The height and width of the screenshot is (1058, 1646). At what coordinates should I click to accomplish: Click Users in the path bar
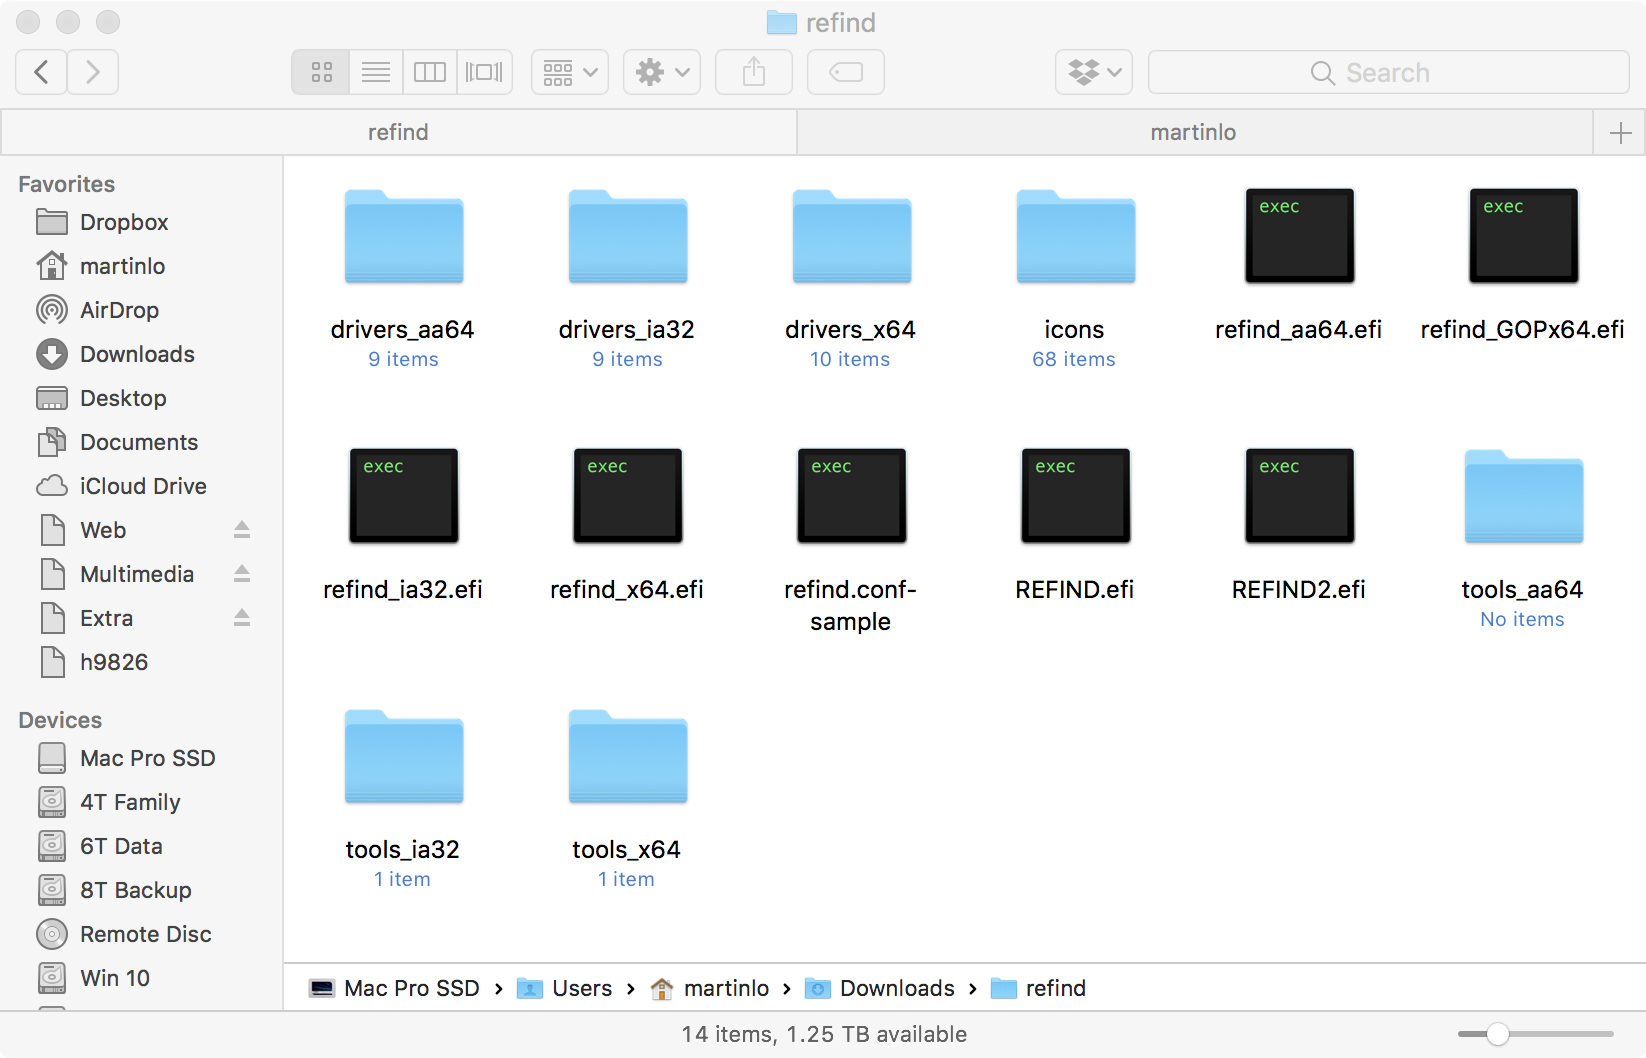(x=564, y=988)
